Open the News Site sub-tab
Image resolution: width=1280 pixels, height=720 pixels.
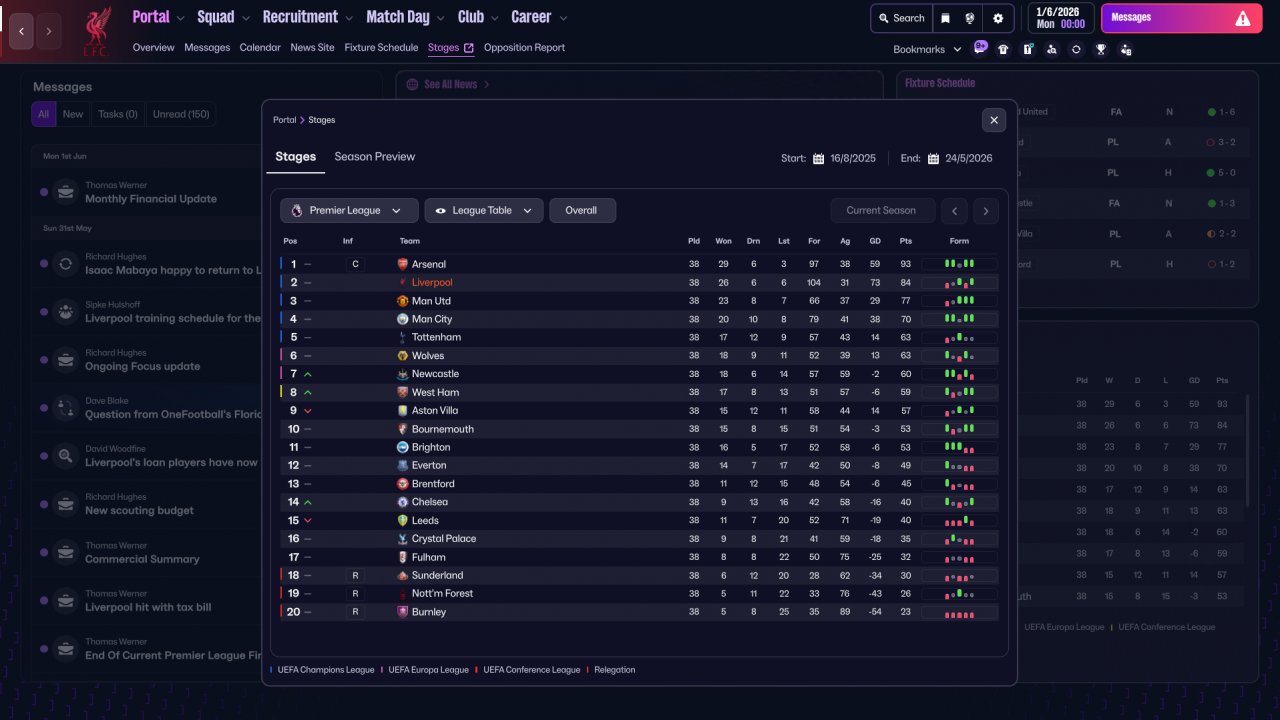tap(312, 48)
